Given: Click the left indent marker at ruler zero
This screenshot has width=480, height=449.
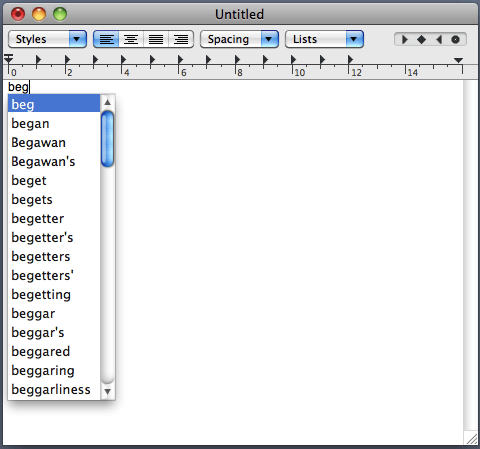Looking at the screenshot, I should [8, 59].
